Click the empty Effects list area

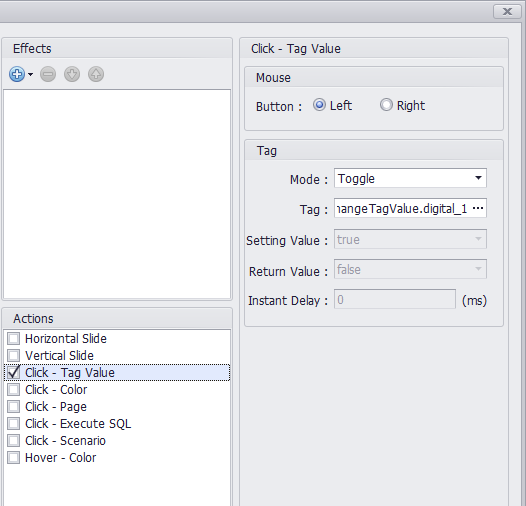pyautogui.click(x=117, y=194)
